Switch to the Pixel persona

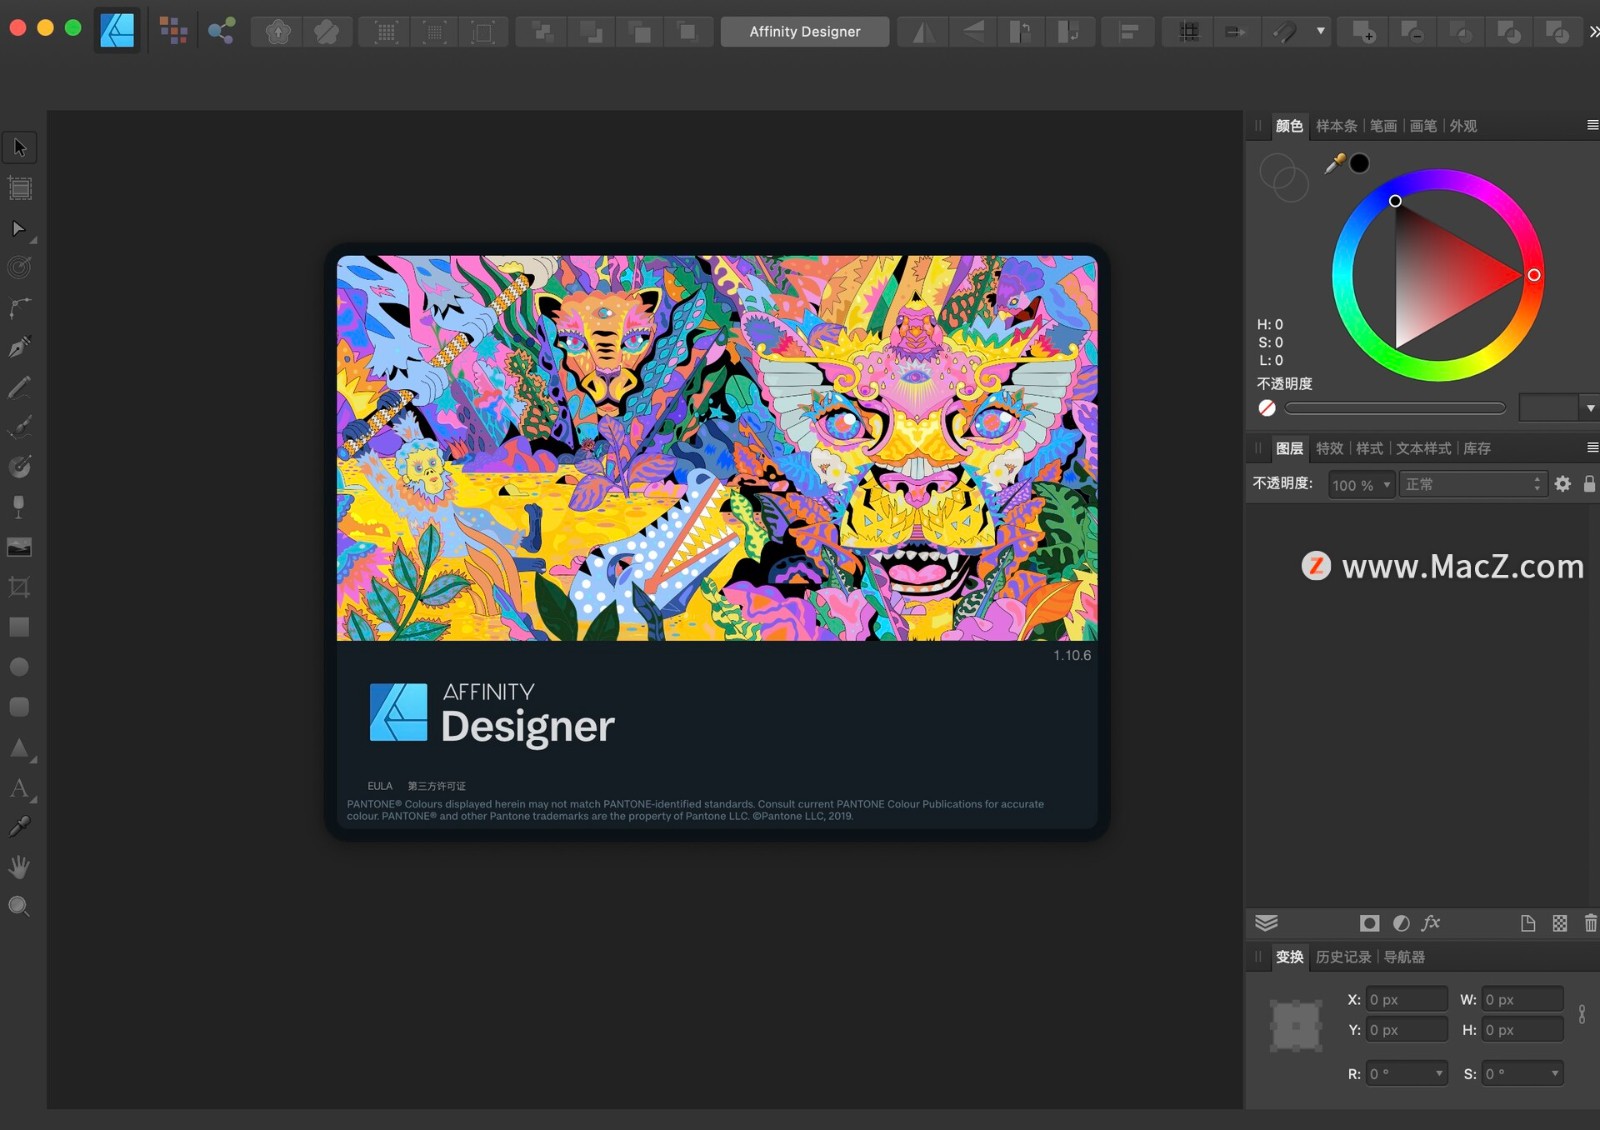173,31
